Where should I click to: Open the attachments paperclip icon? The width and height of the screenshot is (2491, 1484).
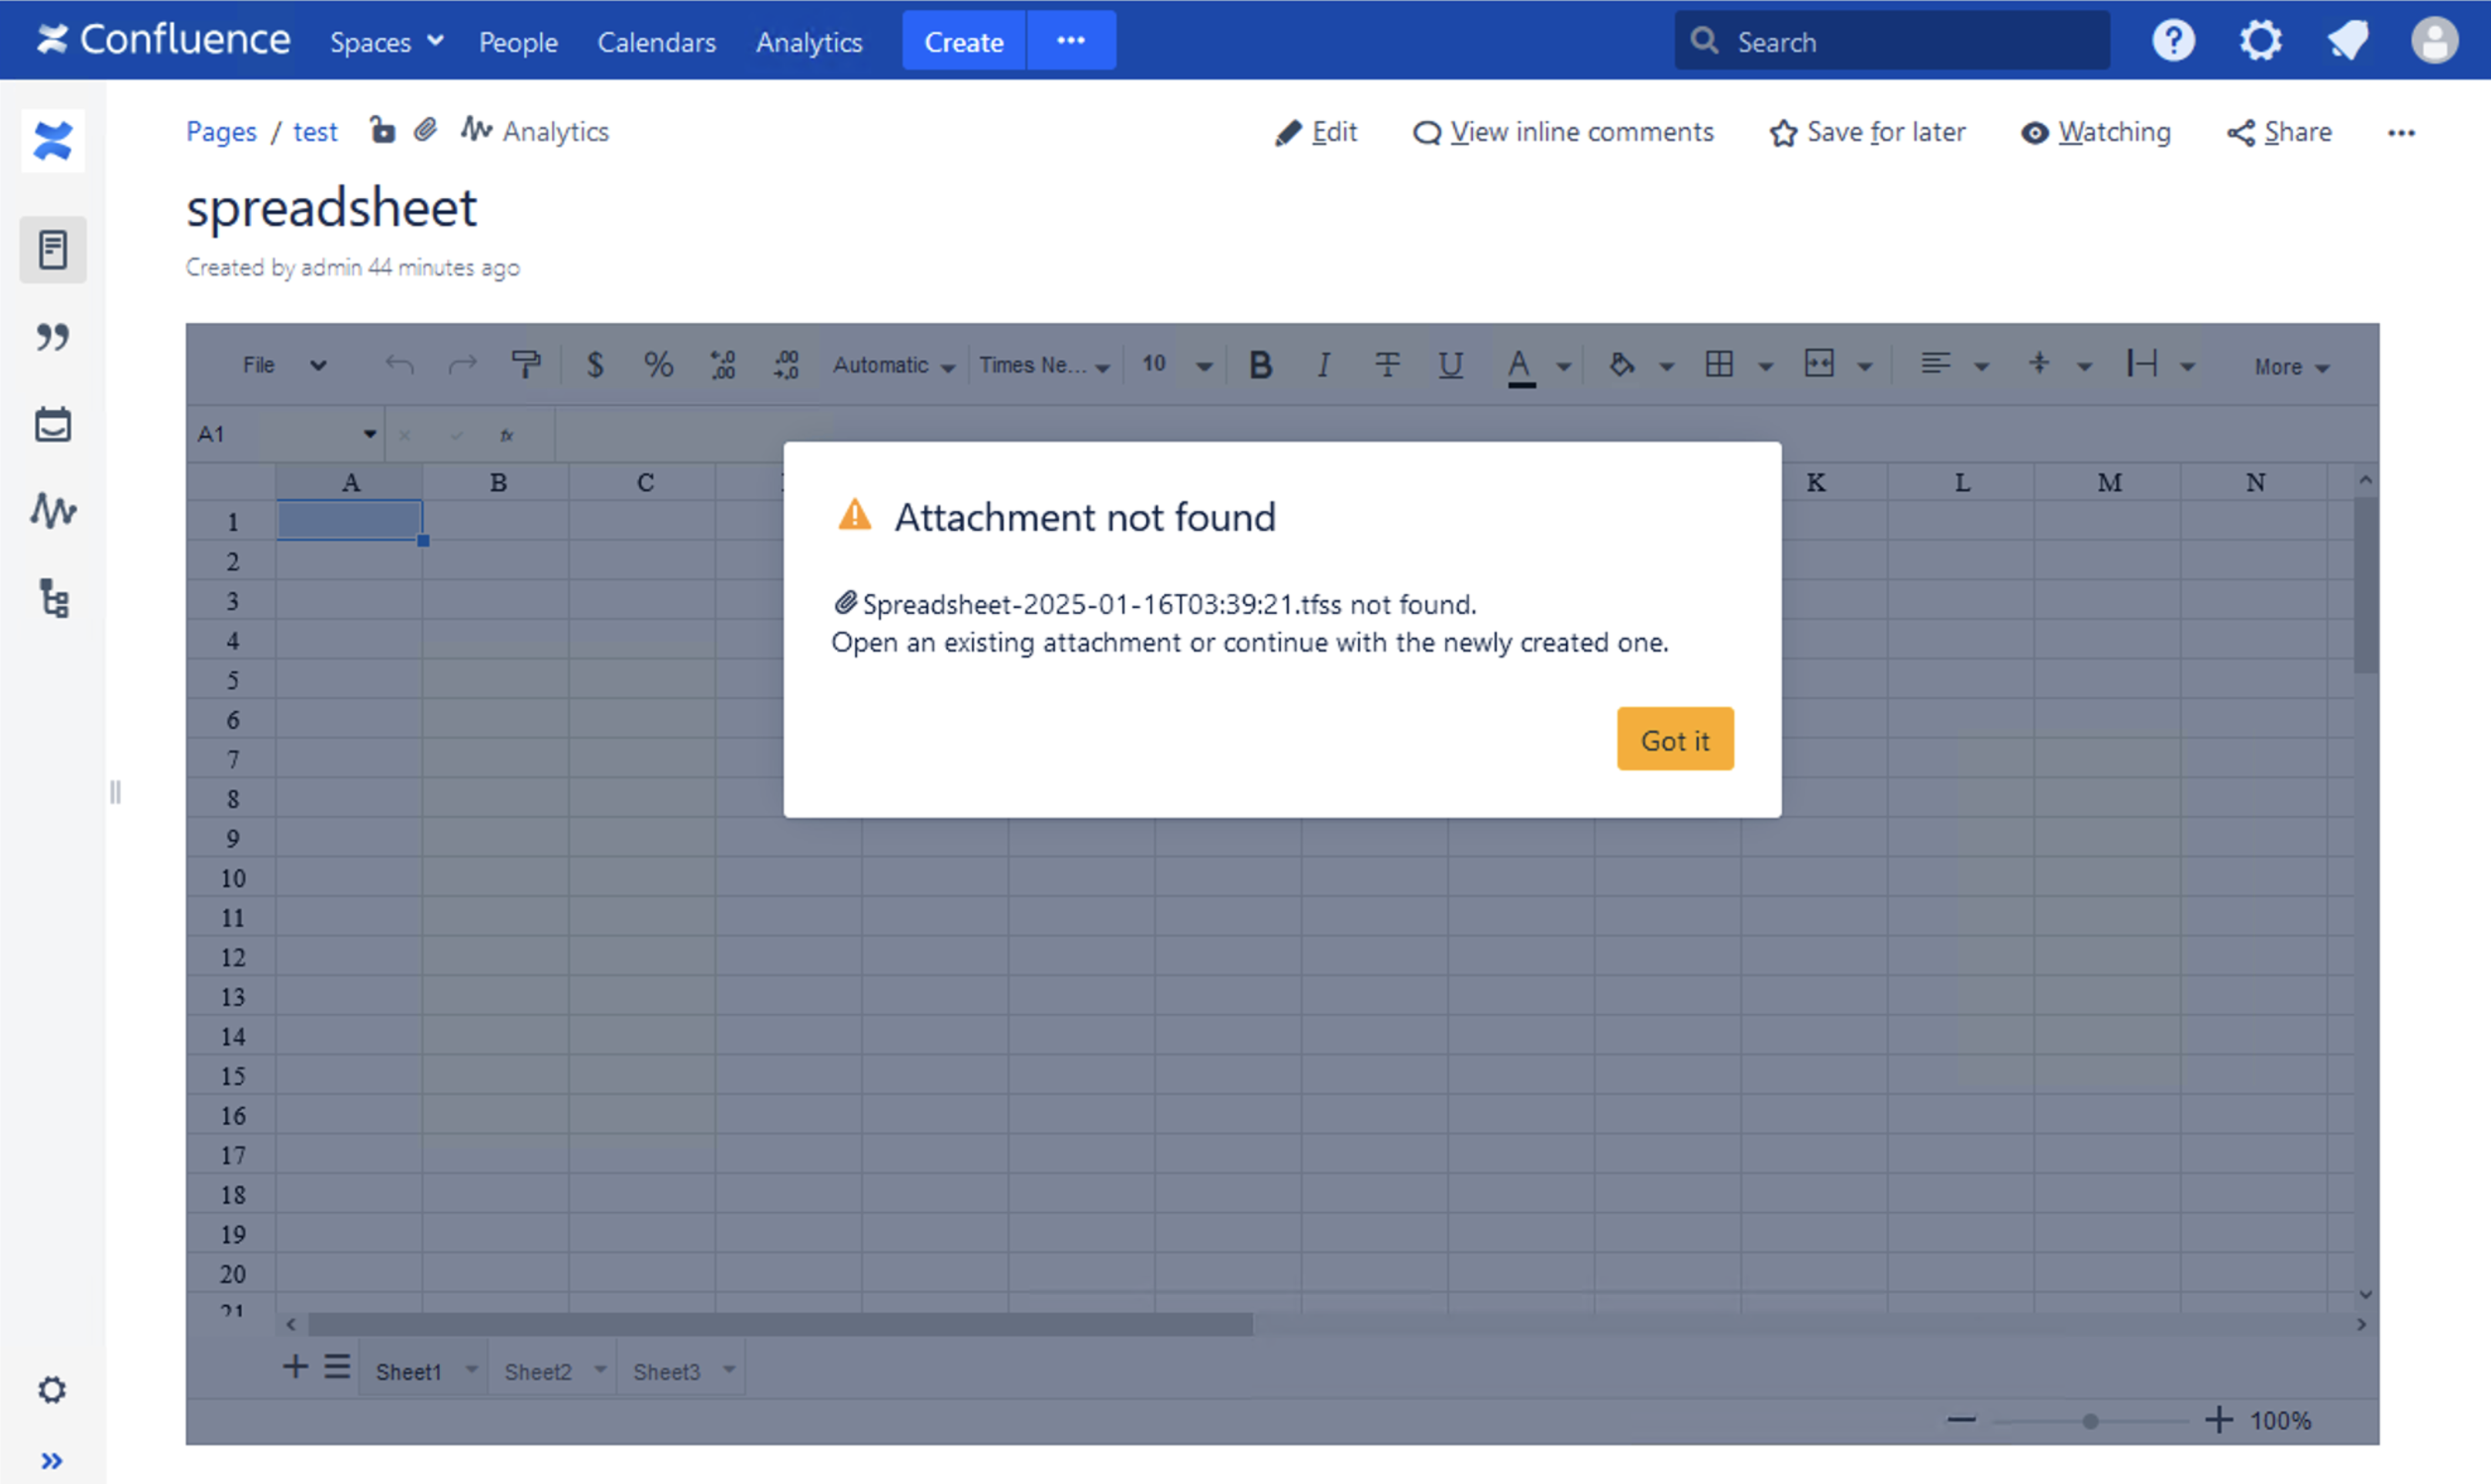[426, 131]
